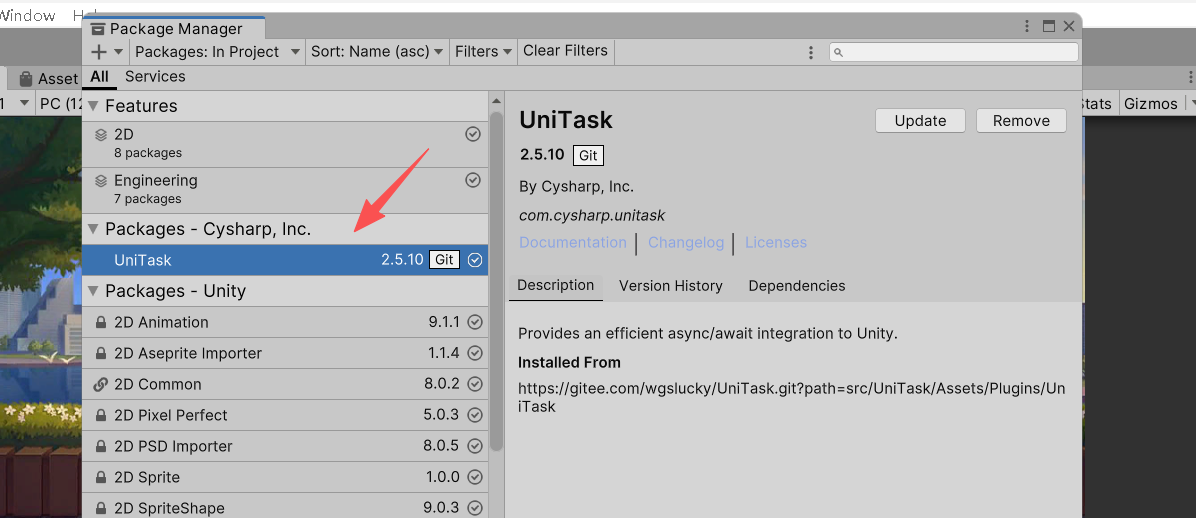Collapse the Packages - Cysharp, Inc. section
1196x518 pixels.
(x=94, y=229)
